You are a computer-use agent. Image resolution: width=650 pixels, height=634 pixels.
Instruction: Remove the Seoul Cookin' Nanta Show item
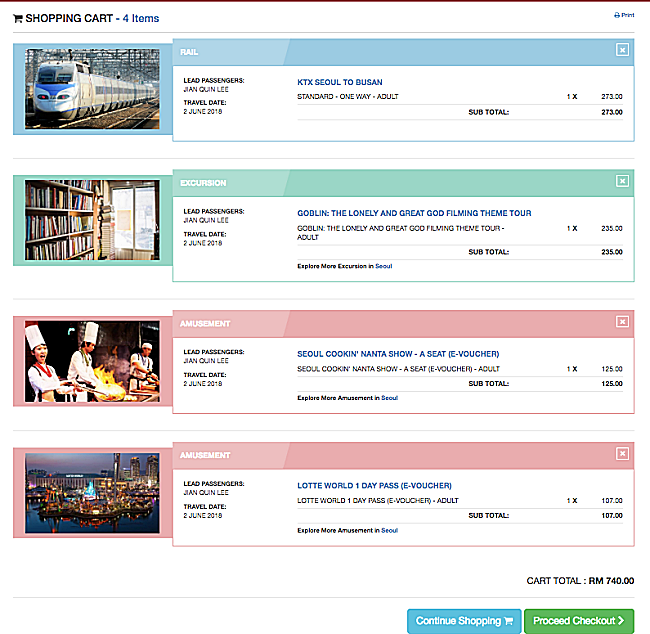coord(622,322)
